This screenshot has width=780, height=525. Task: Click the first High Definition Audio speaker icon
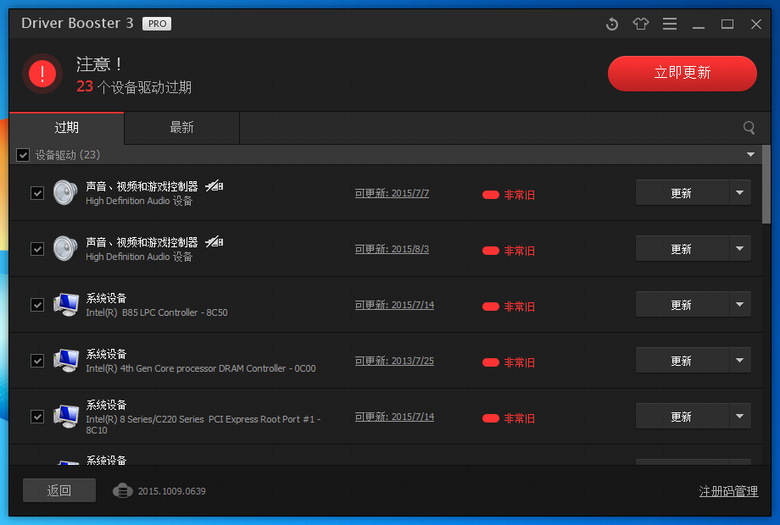65,193
